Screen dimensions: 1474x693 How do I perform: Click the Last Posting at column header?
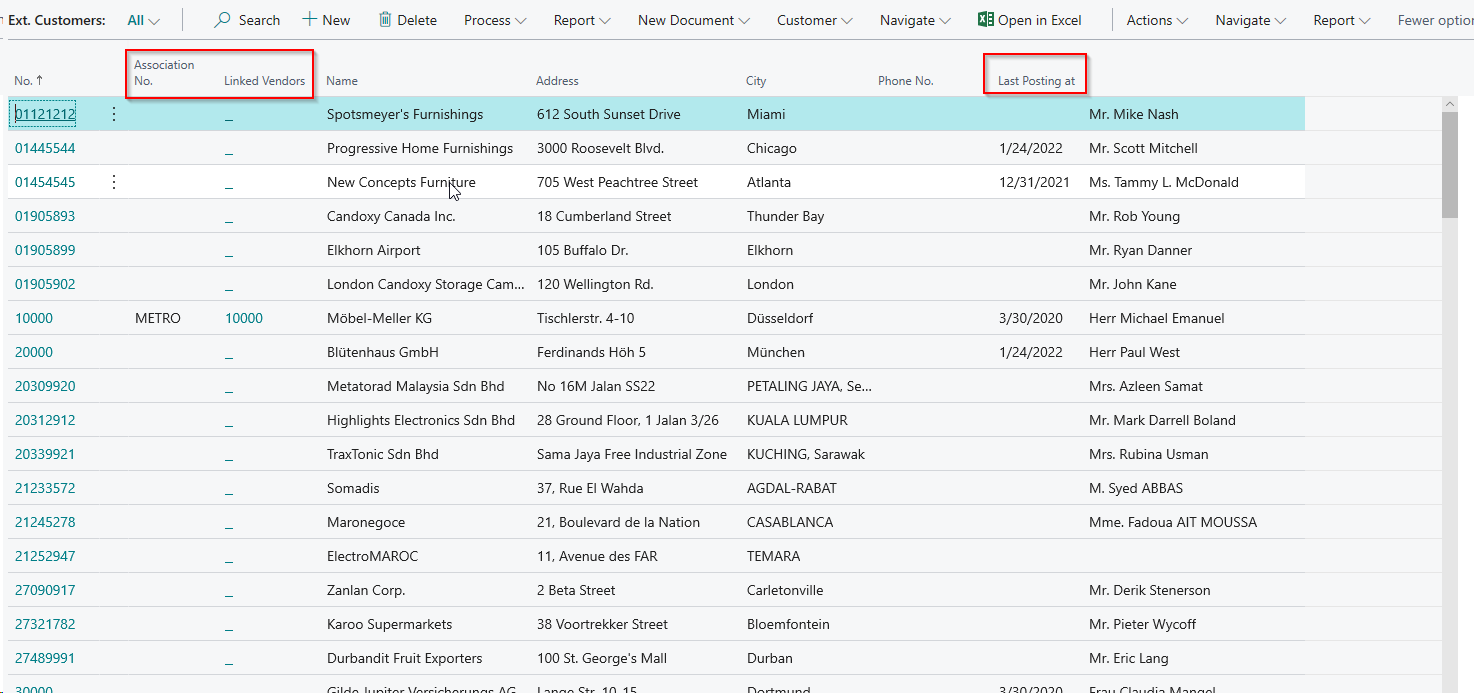(x=1036, y=81)
